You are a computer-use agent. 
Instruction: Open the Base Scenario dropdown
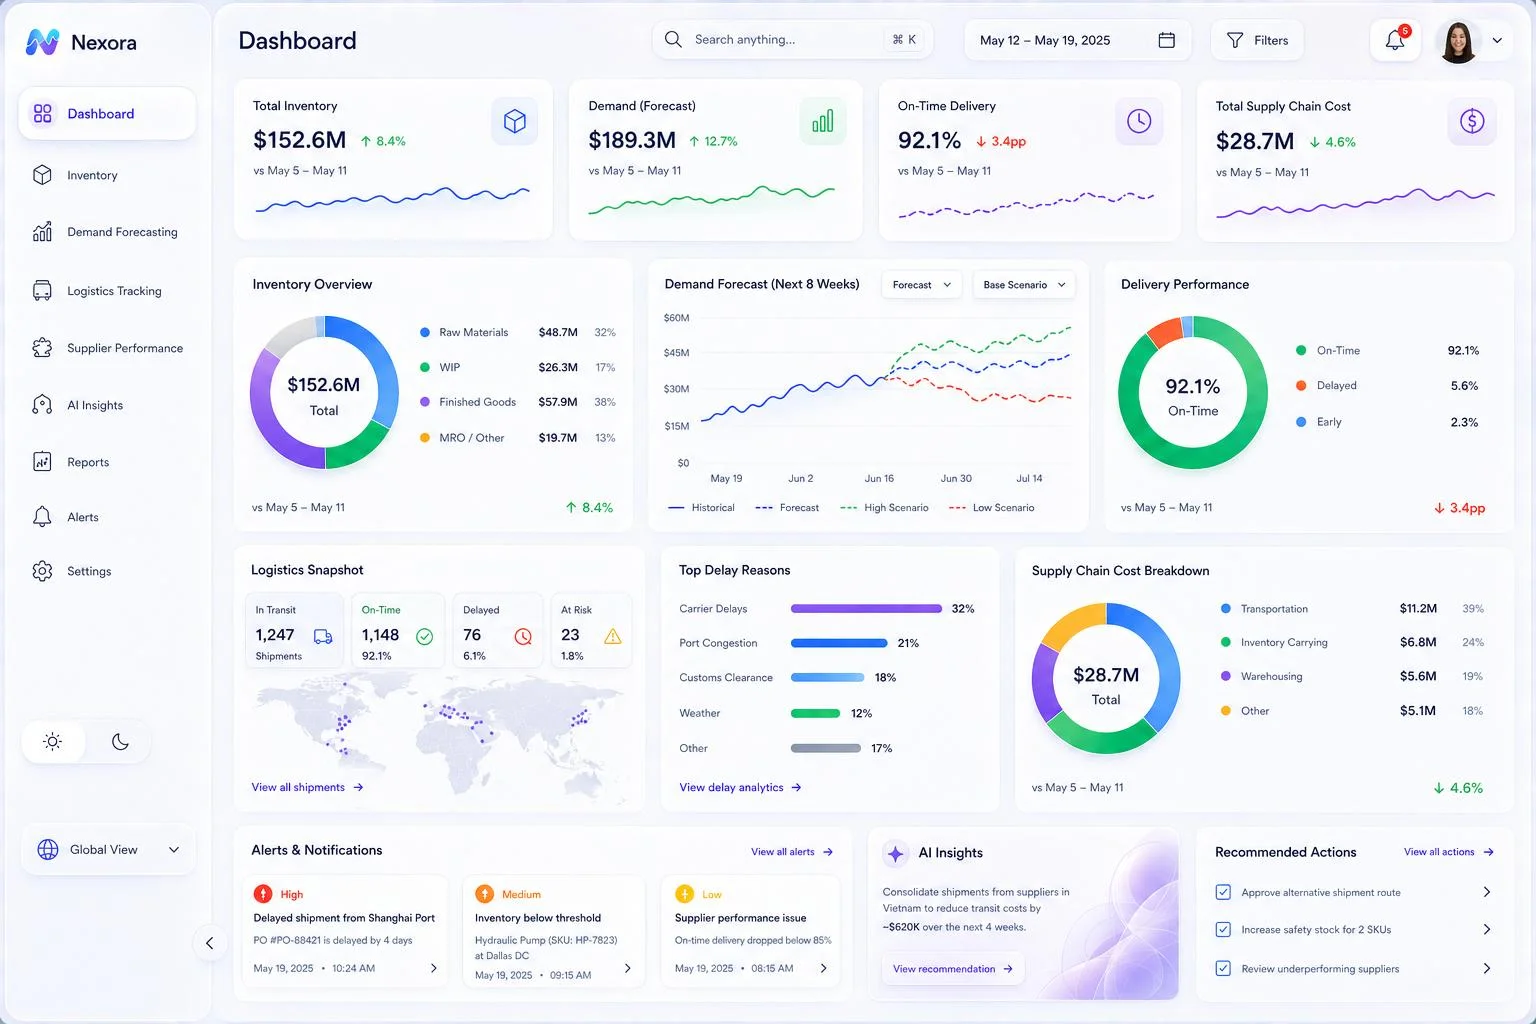point(1024,285)
